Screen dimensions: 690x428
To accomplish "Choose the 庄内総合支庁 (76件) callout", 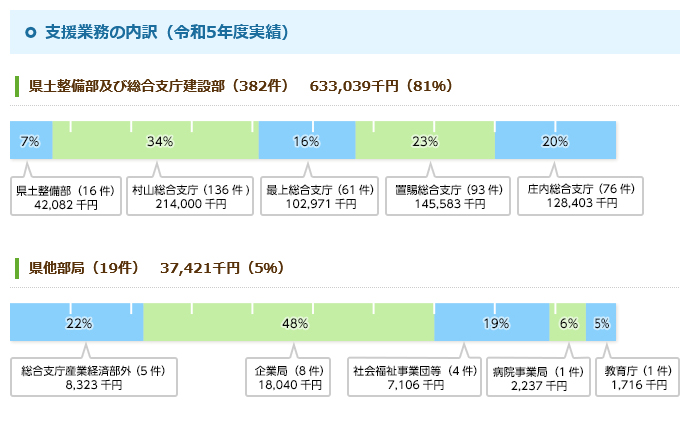I will point(580,196).
